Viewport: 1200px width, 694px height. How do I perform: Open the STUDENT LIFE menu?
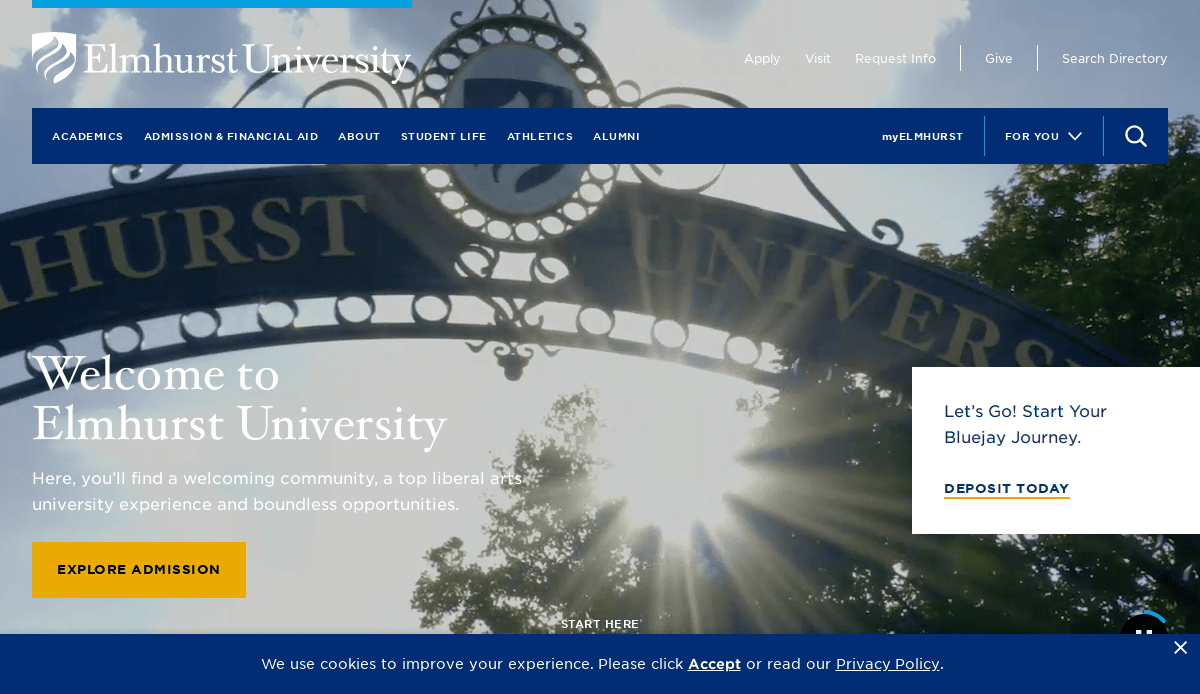point(443,136)
